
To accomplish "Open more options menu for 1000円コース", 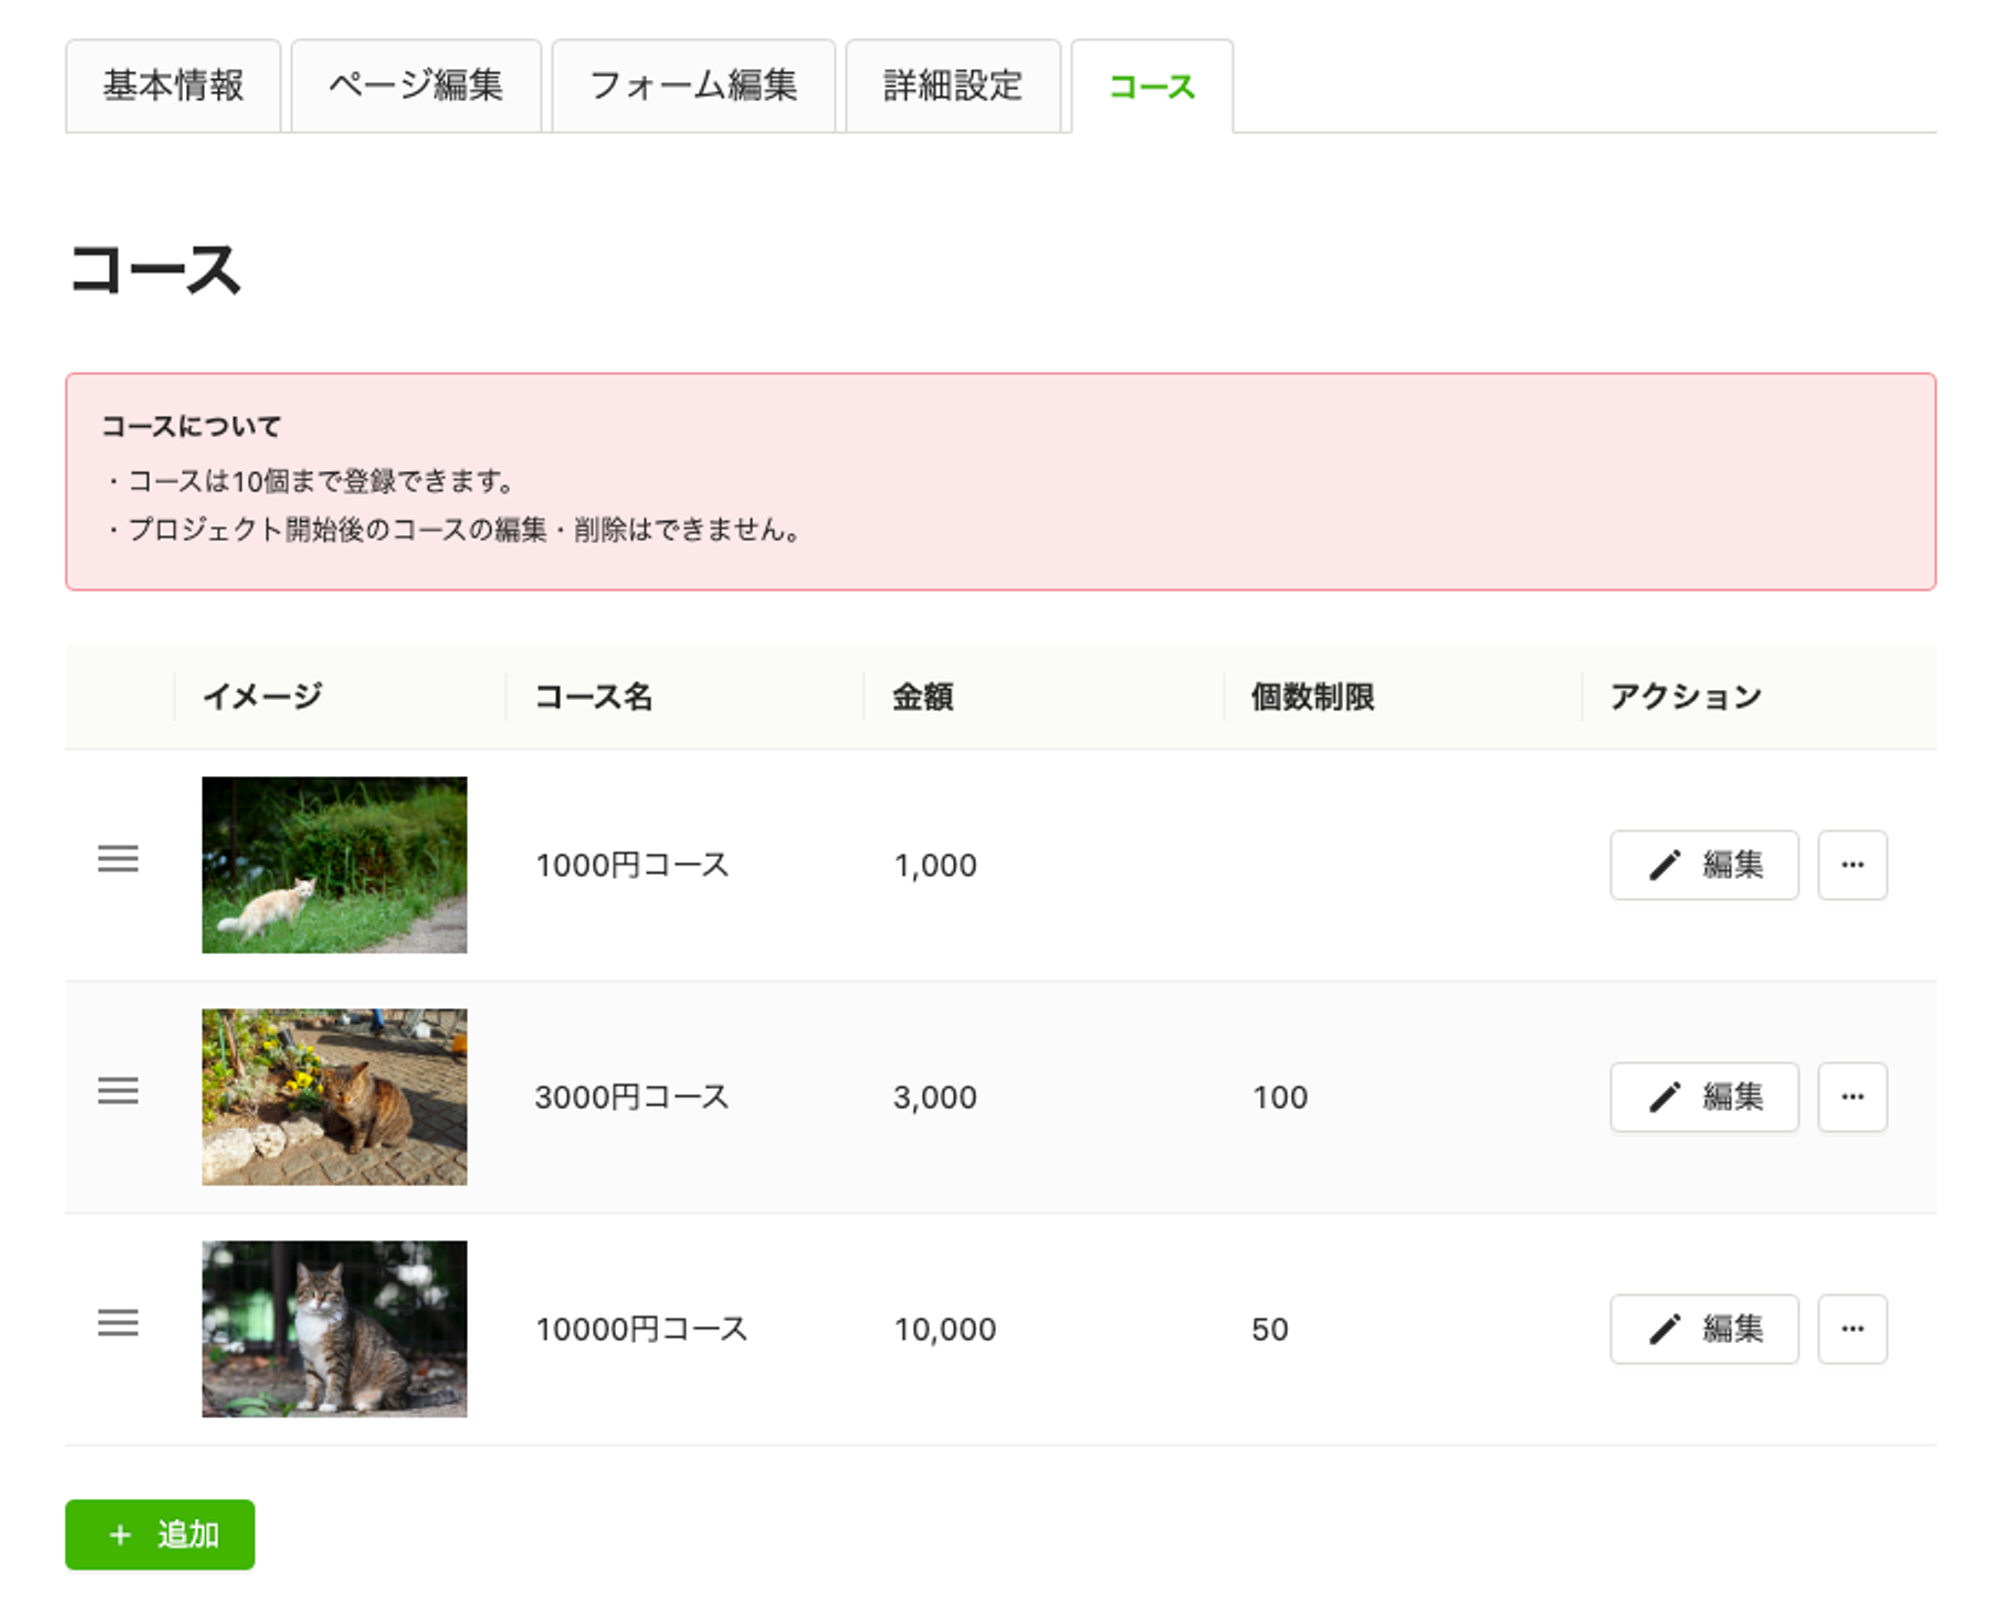I will [1852, 865].
